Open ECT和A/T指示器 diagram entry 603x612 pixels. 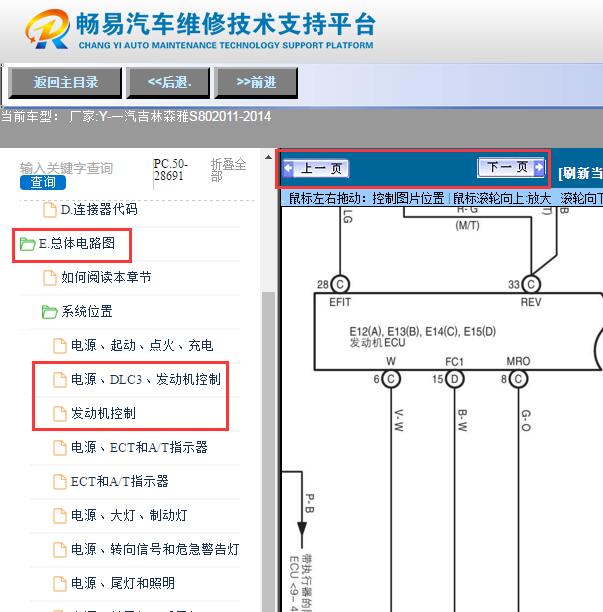(x=119, y=481)
